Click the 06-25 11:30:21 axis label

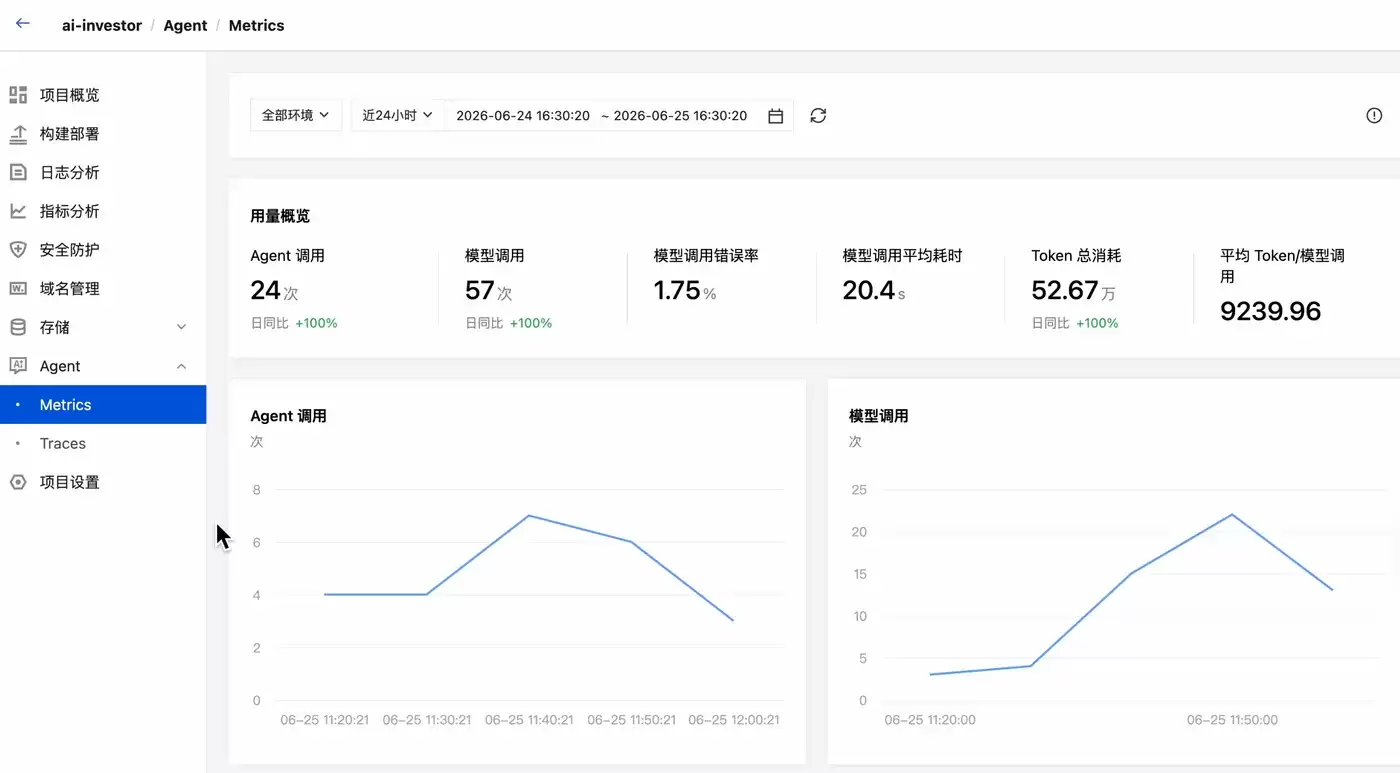[427, 720]
